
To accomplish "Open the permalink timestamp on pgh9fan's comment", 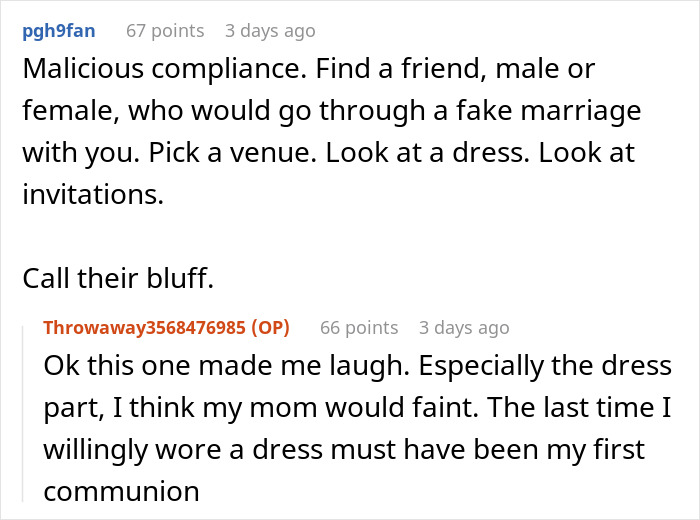I will [270, 31].
